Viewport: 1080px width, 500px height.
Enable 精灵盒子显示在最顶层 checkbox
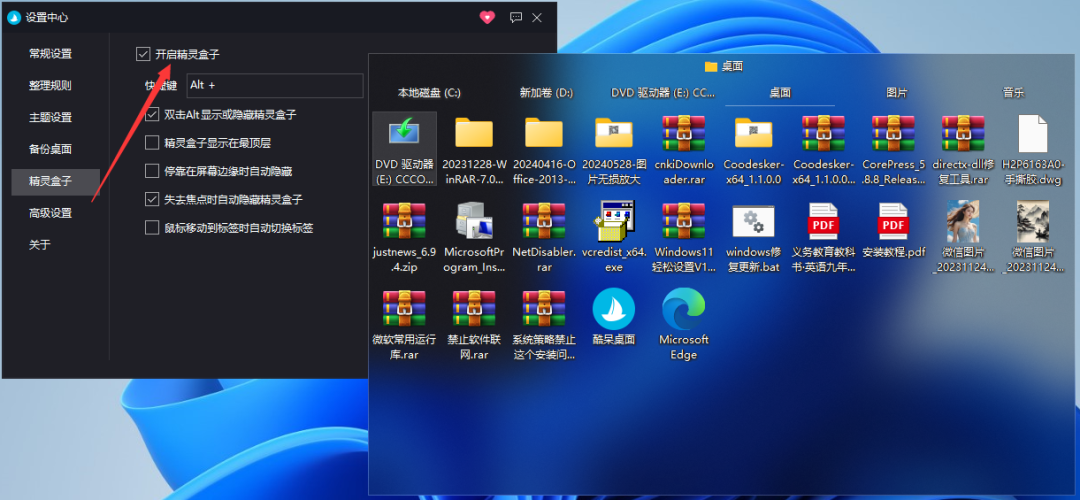pyautogui.click(x=152, y=143)
